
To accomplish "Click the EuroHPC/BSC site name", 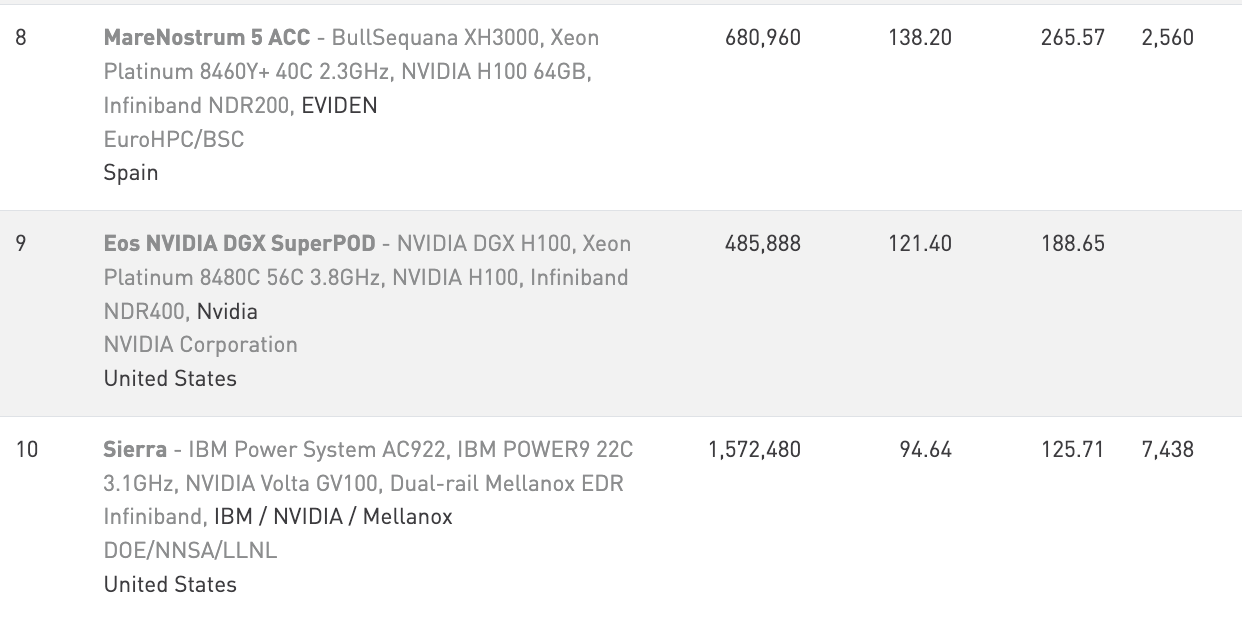I will [x=174, y=139].
